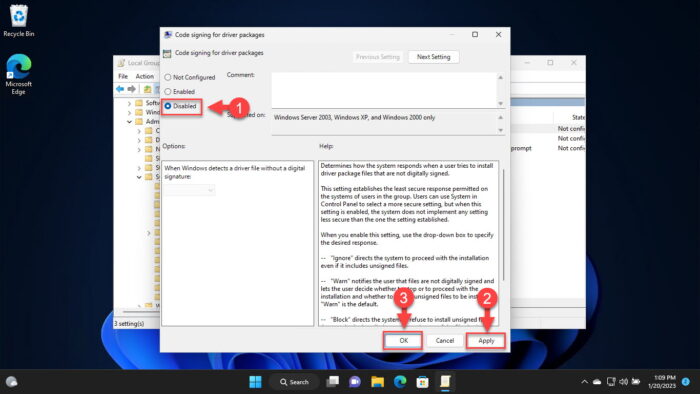Click the Apply button

click(x=486, y=341)
